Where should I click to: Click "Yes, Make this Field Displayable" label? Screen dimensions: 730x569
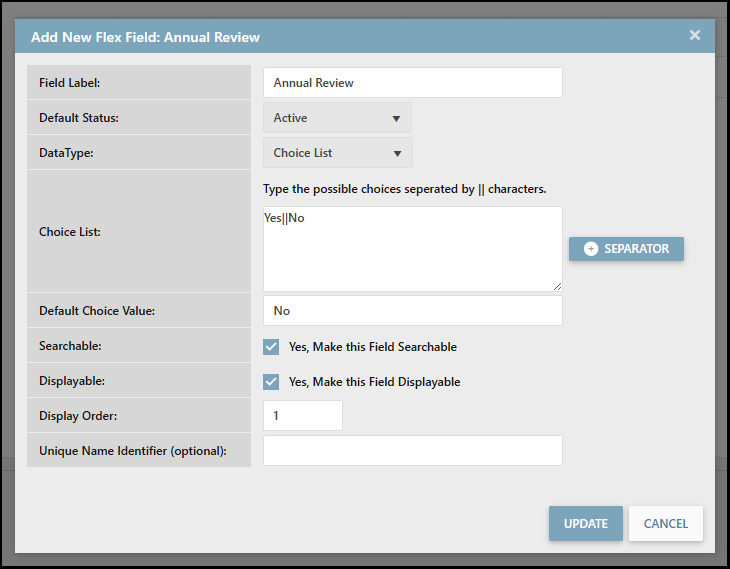[x=374, y=382]
